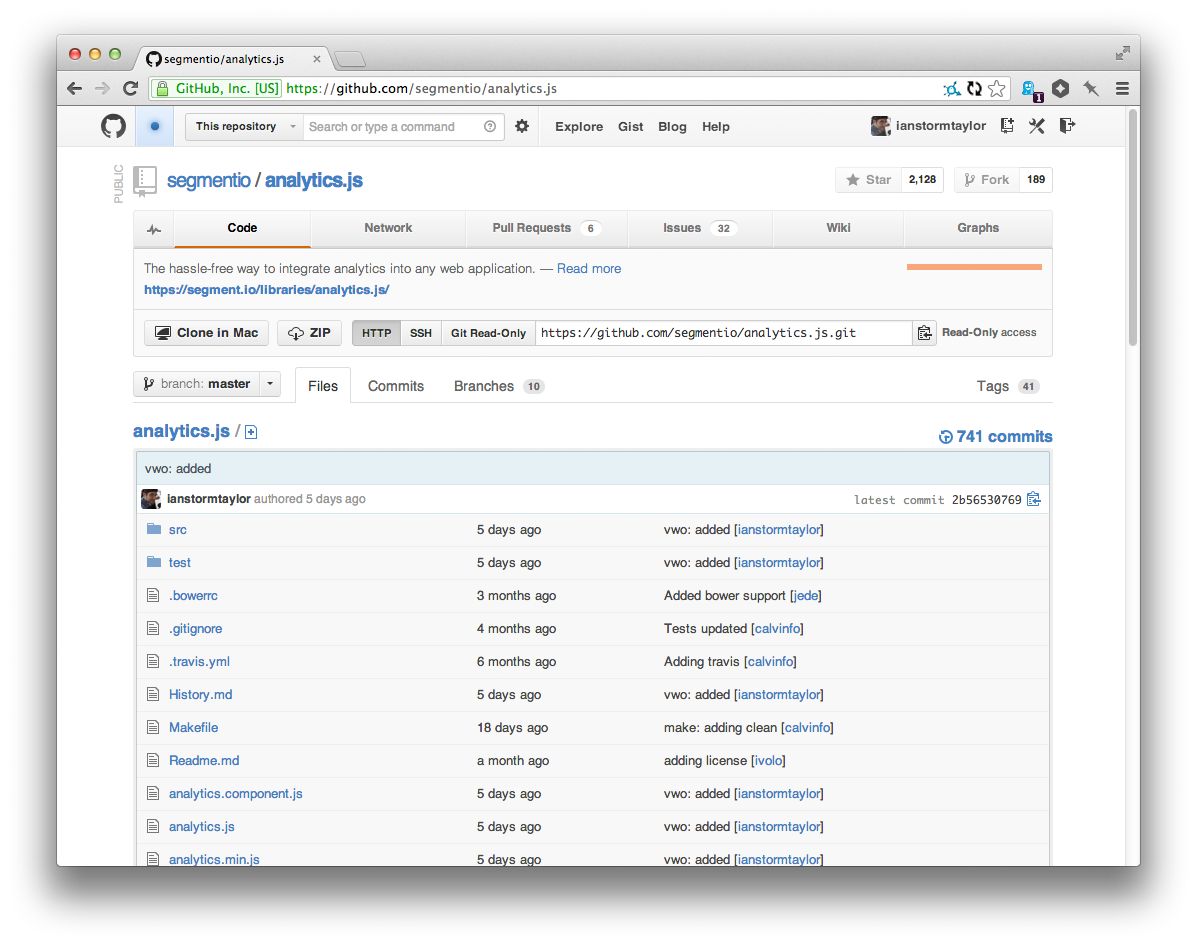Click the calvinfo link on the Makefile row

click(807, 727)
